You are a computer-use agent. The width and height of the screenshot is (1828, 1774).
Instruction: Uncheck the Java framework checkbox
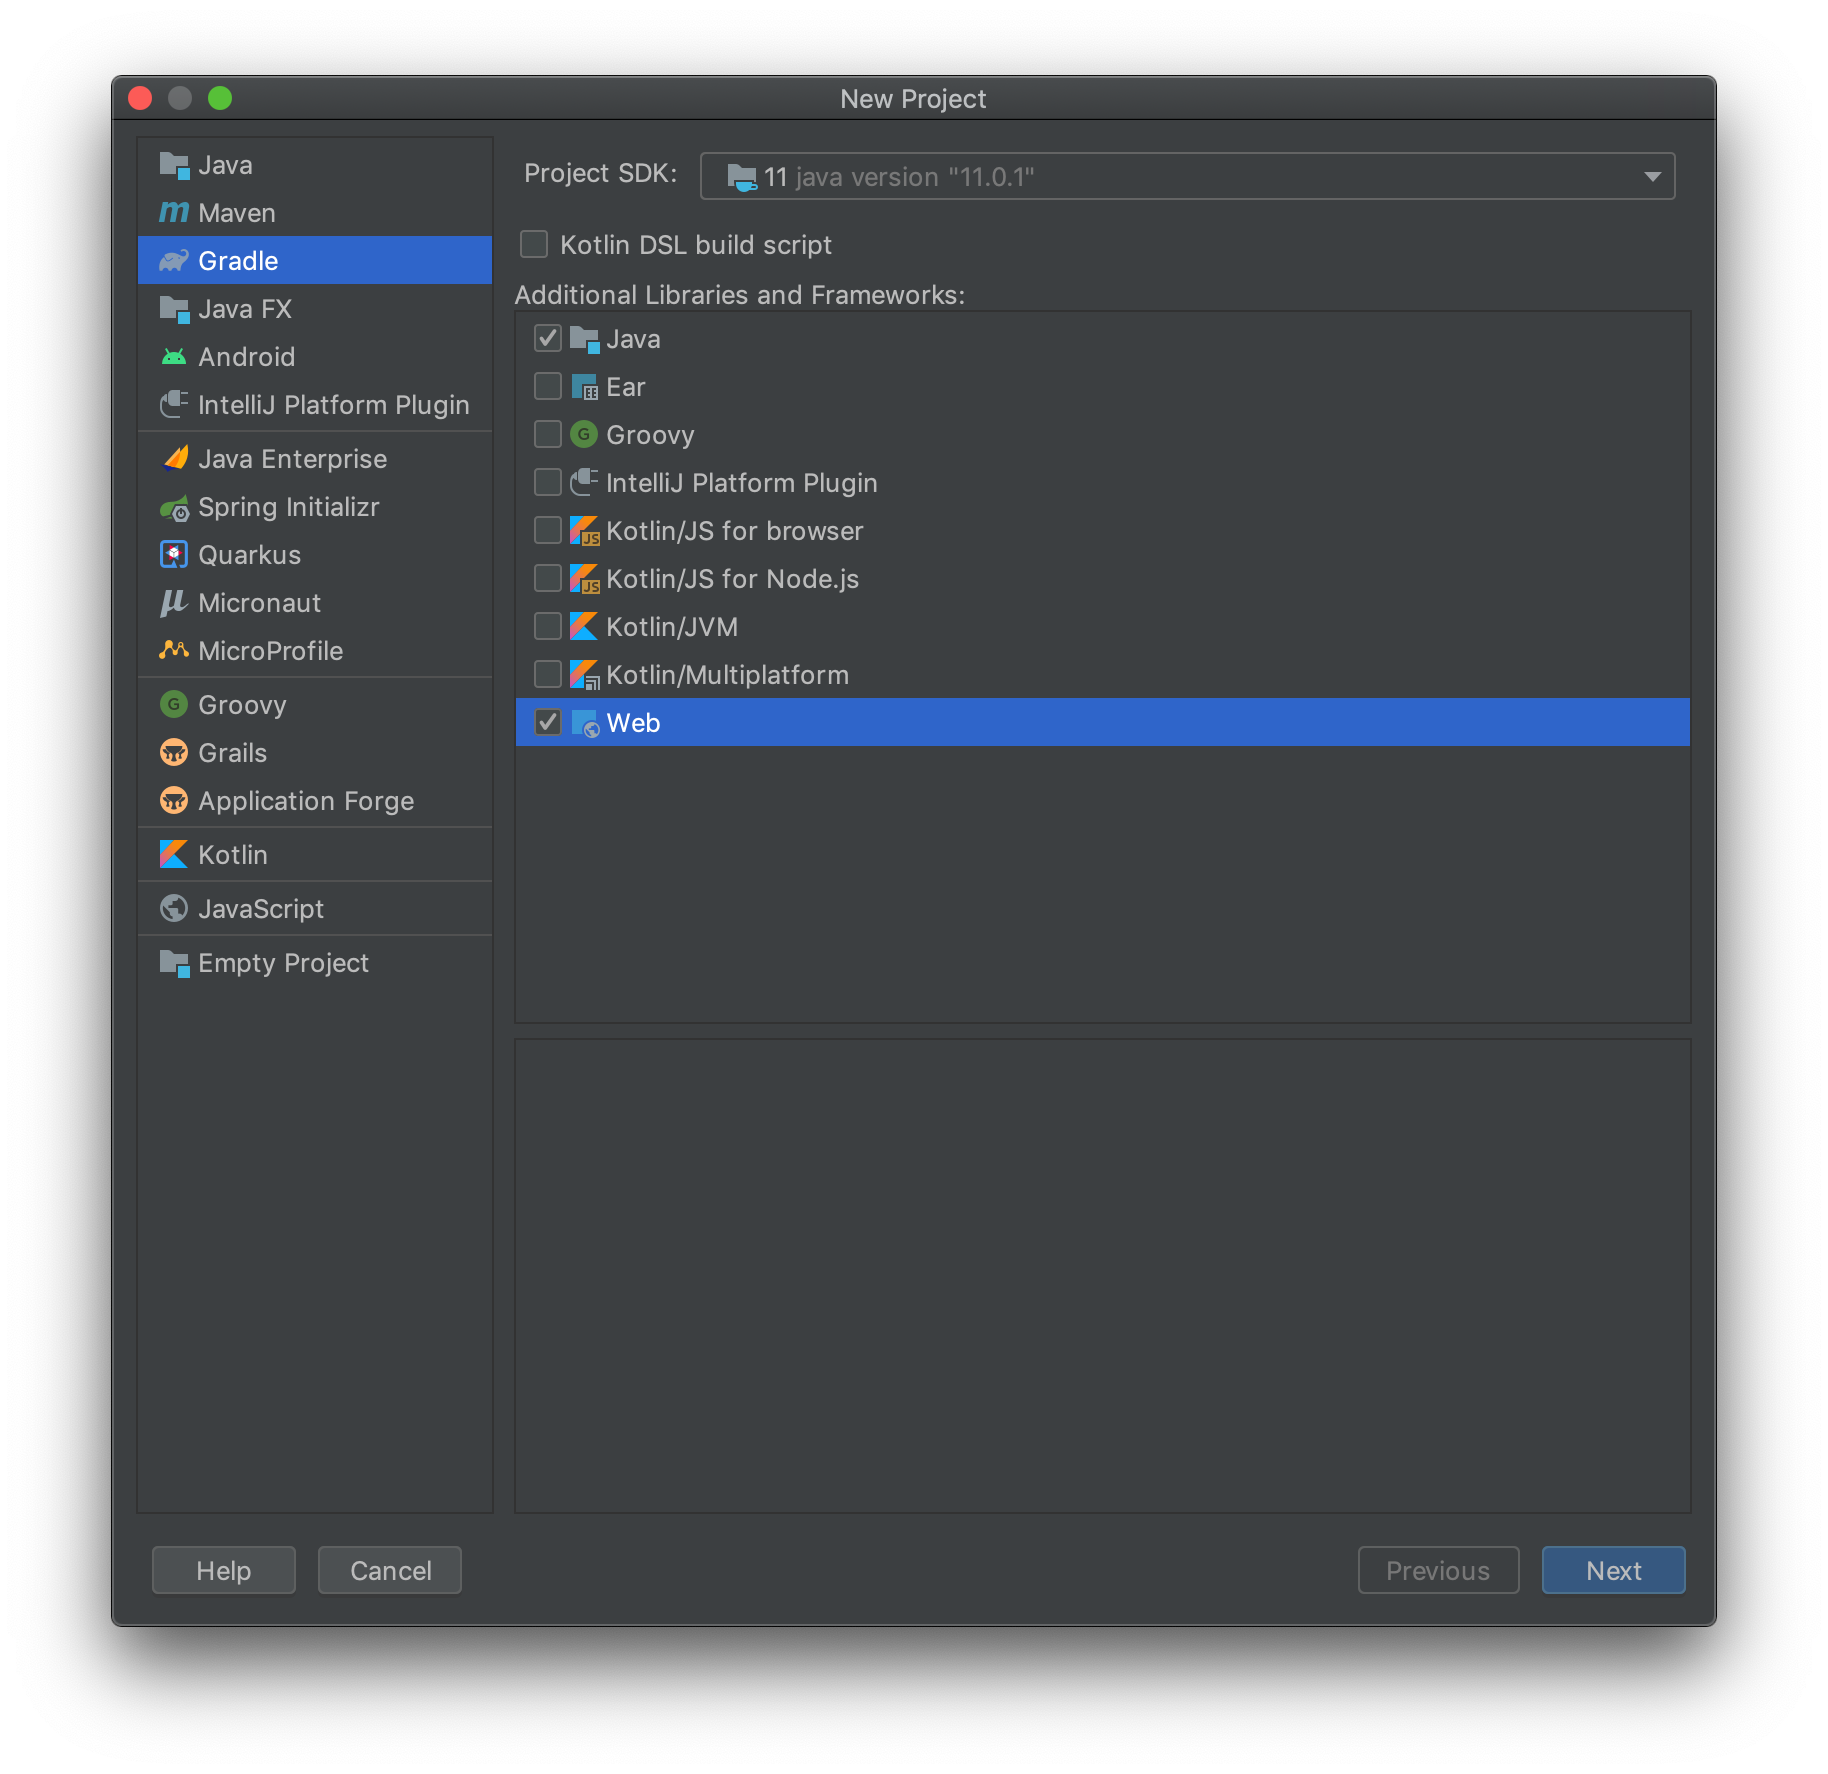coord(548,338)
